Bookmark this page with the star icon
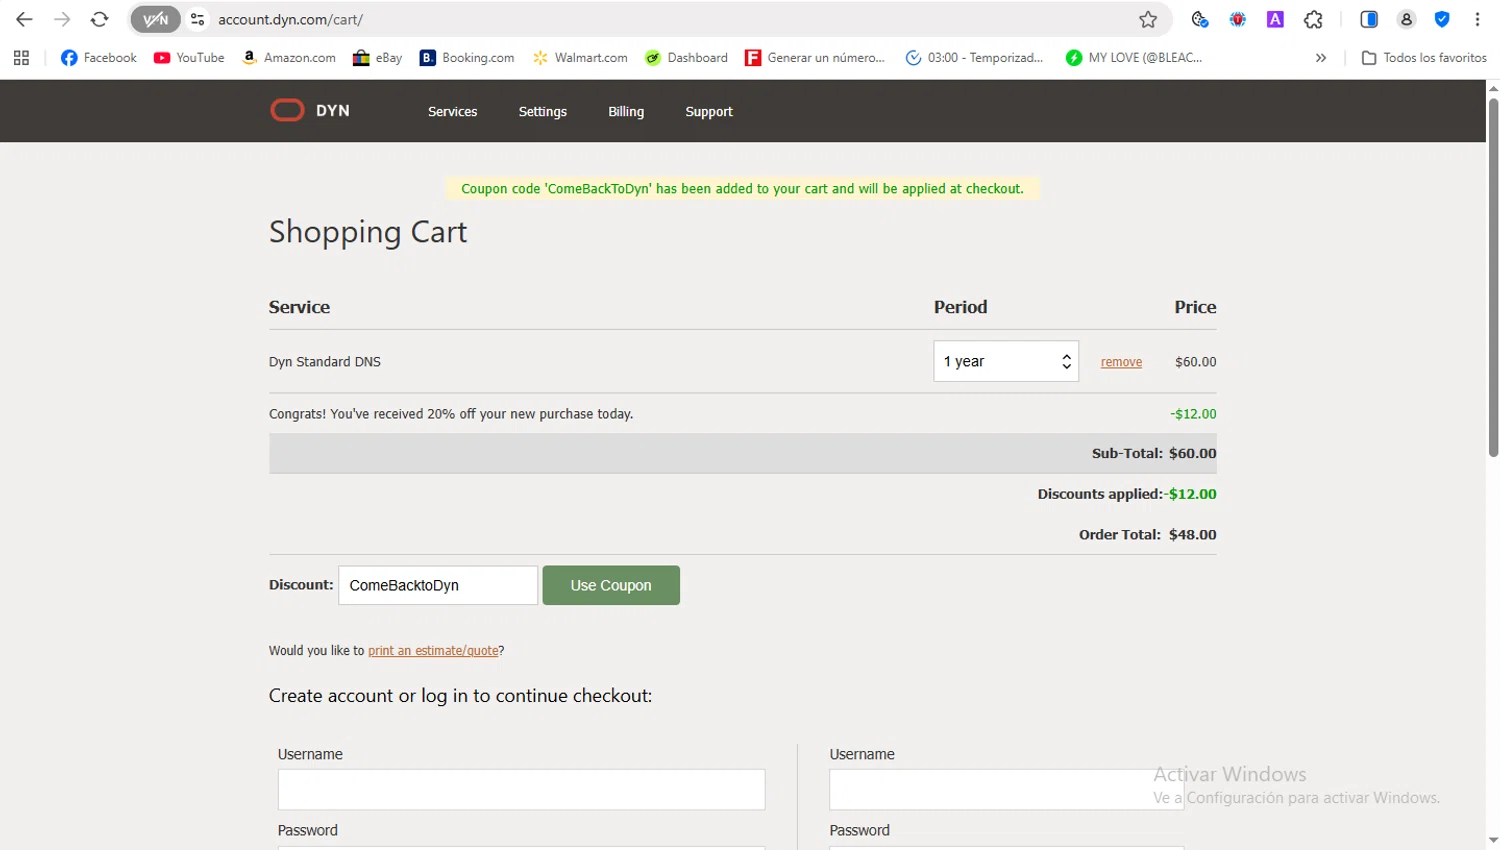Viewport: 1500px width, 850px height. click(1148, 19)
